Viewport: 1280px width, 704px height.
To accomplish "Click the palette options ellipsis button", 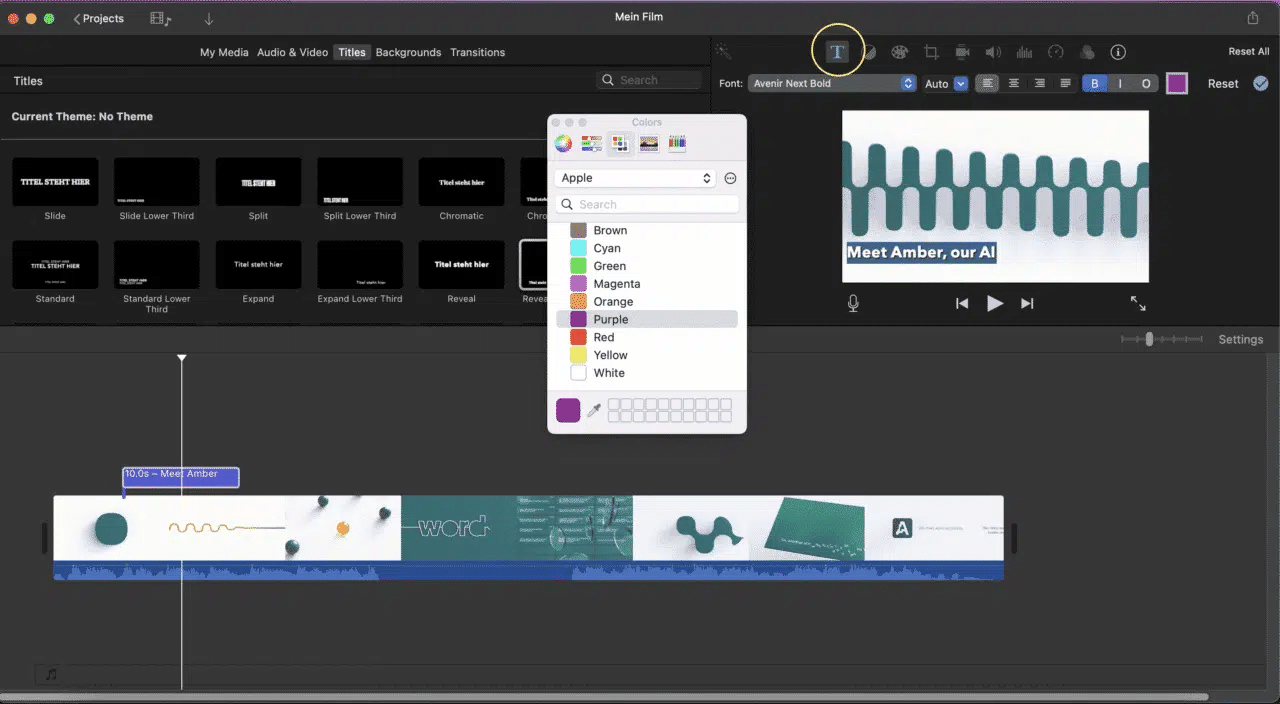I will (x=730, y=178).
